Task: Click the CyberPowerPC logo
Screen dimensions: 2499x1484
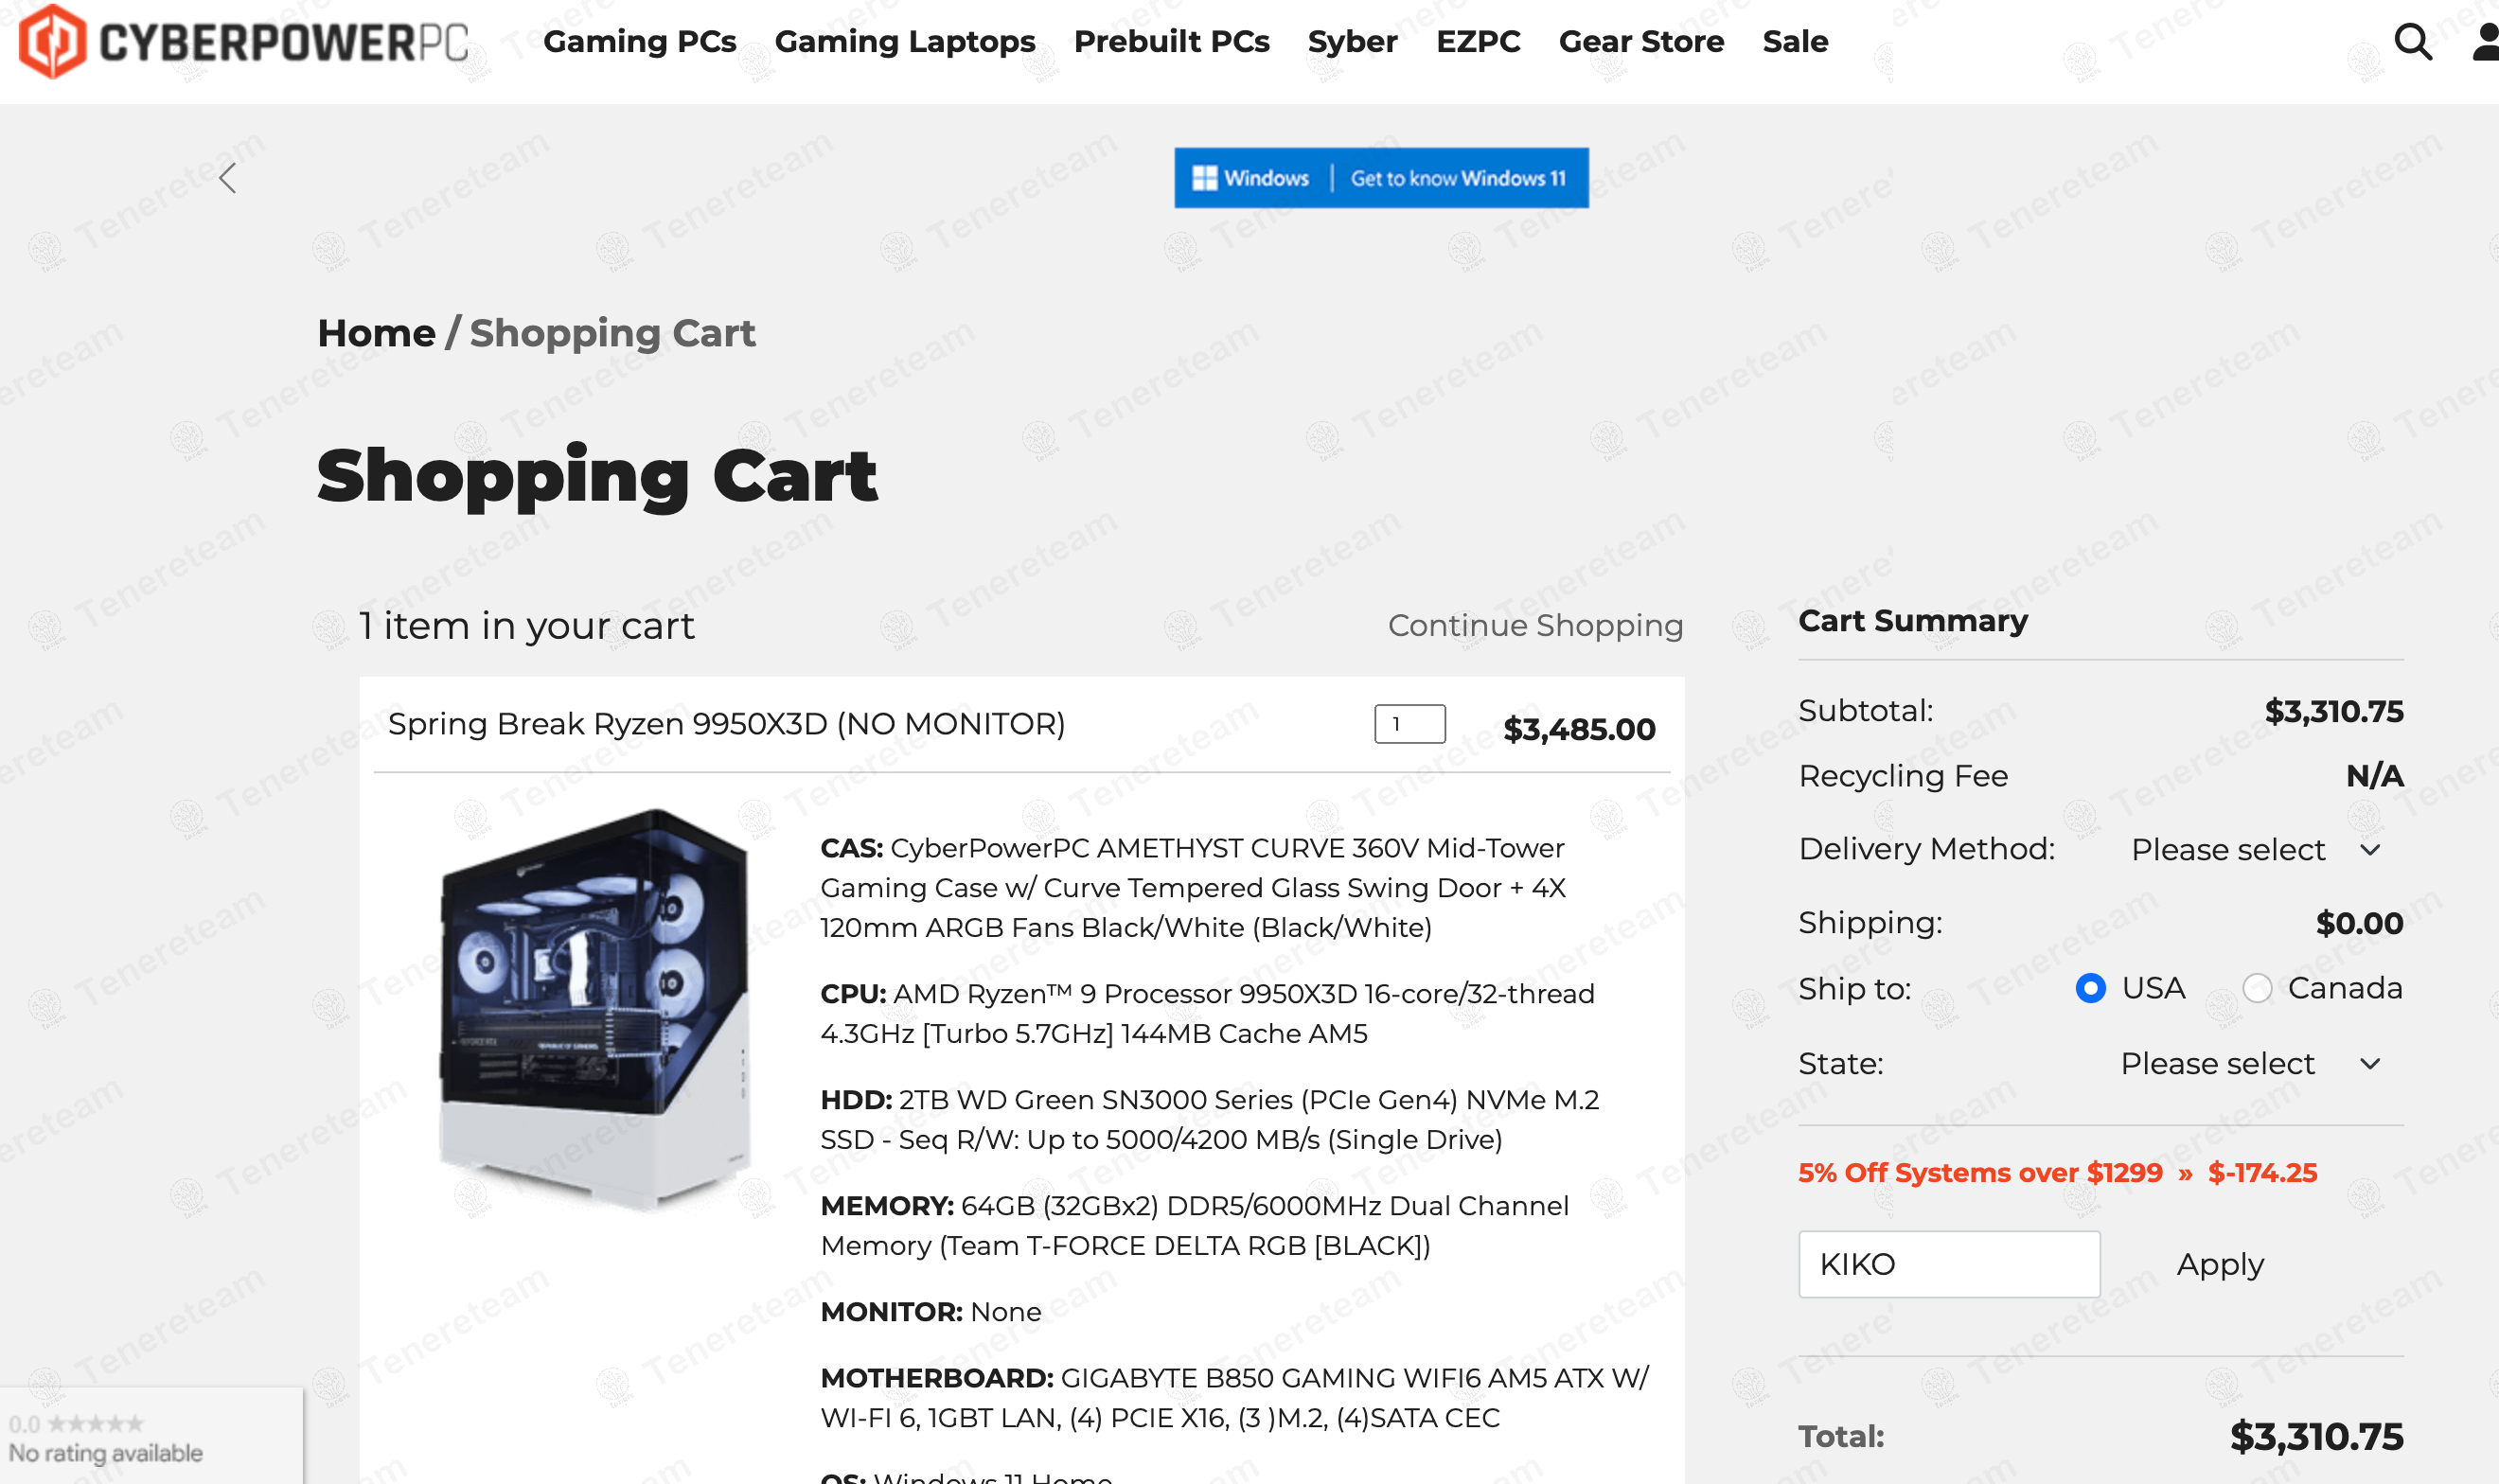Action: pos(245,41)
